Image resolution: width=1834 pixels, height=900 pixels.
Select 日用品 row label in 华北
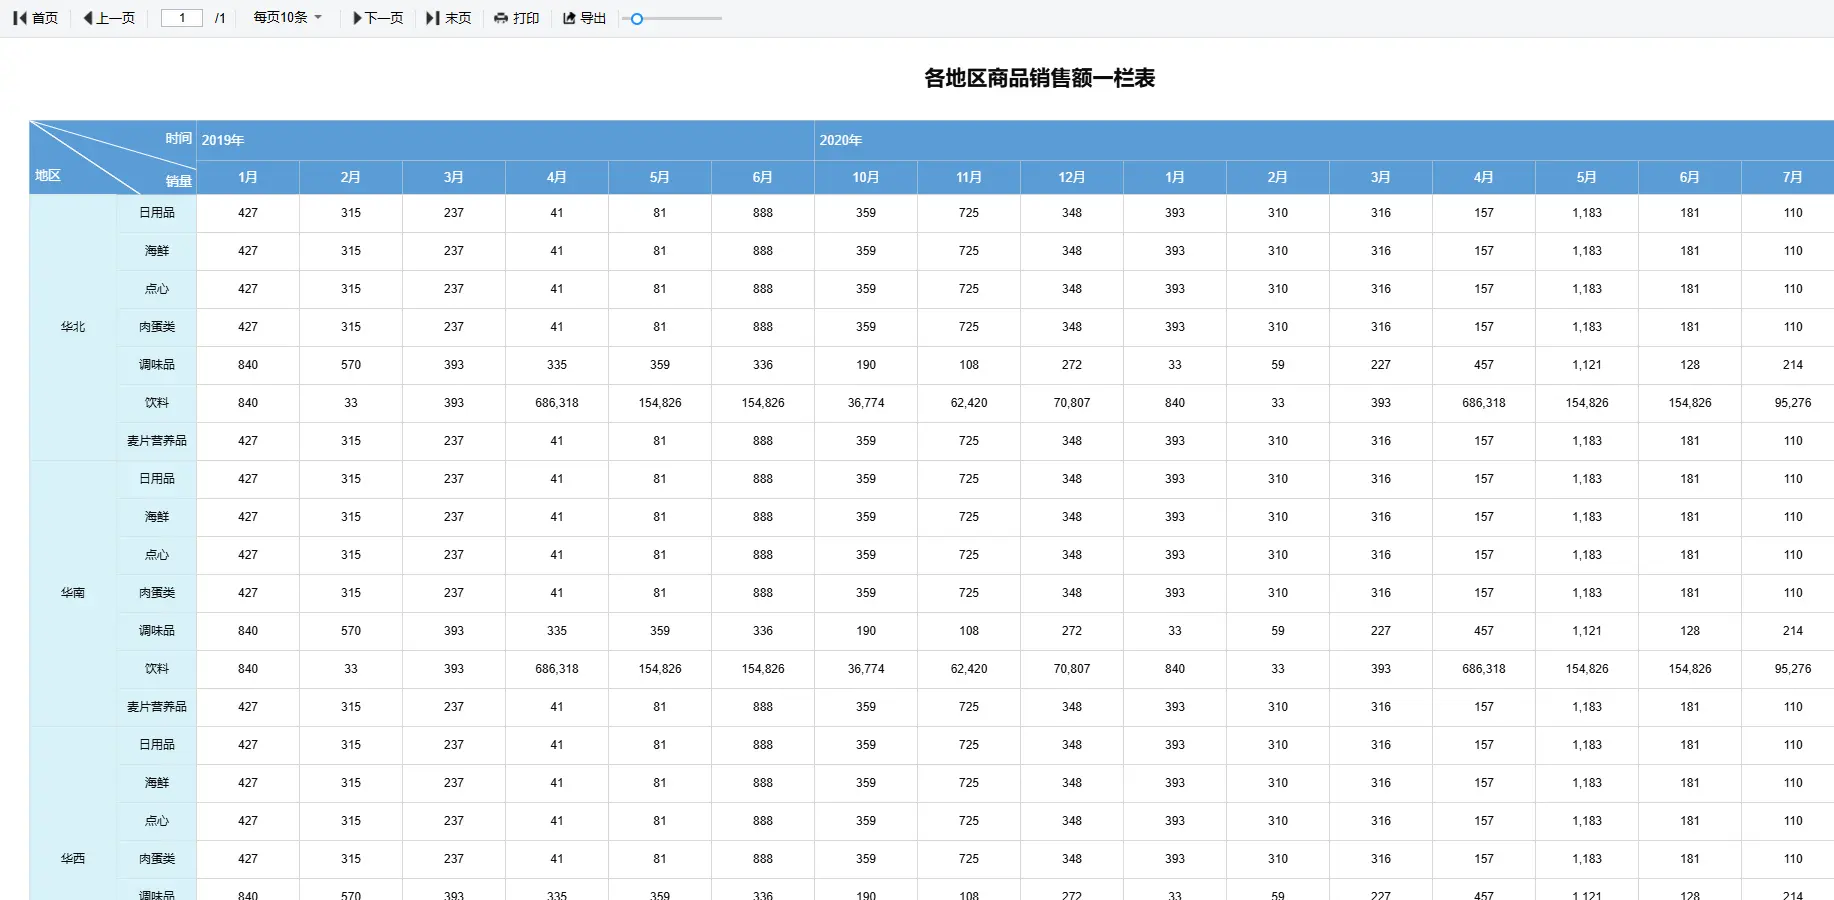[x=157, y=213]
